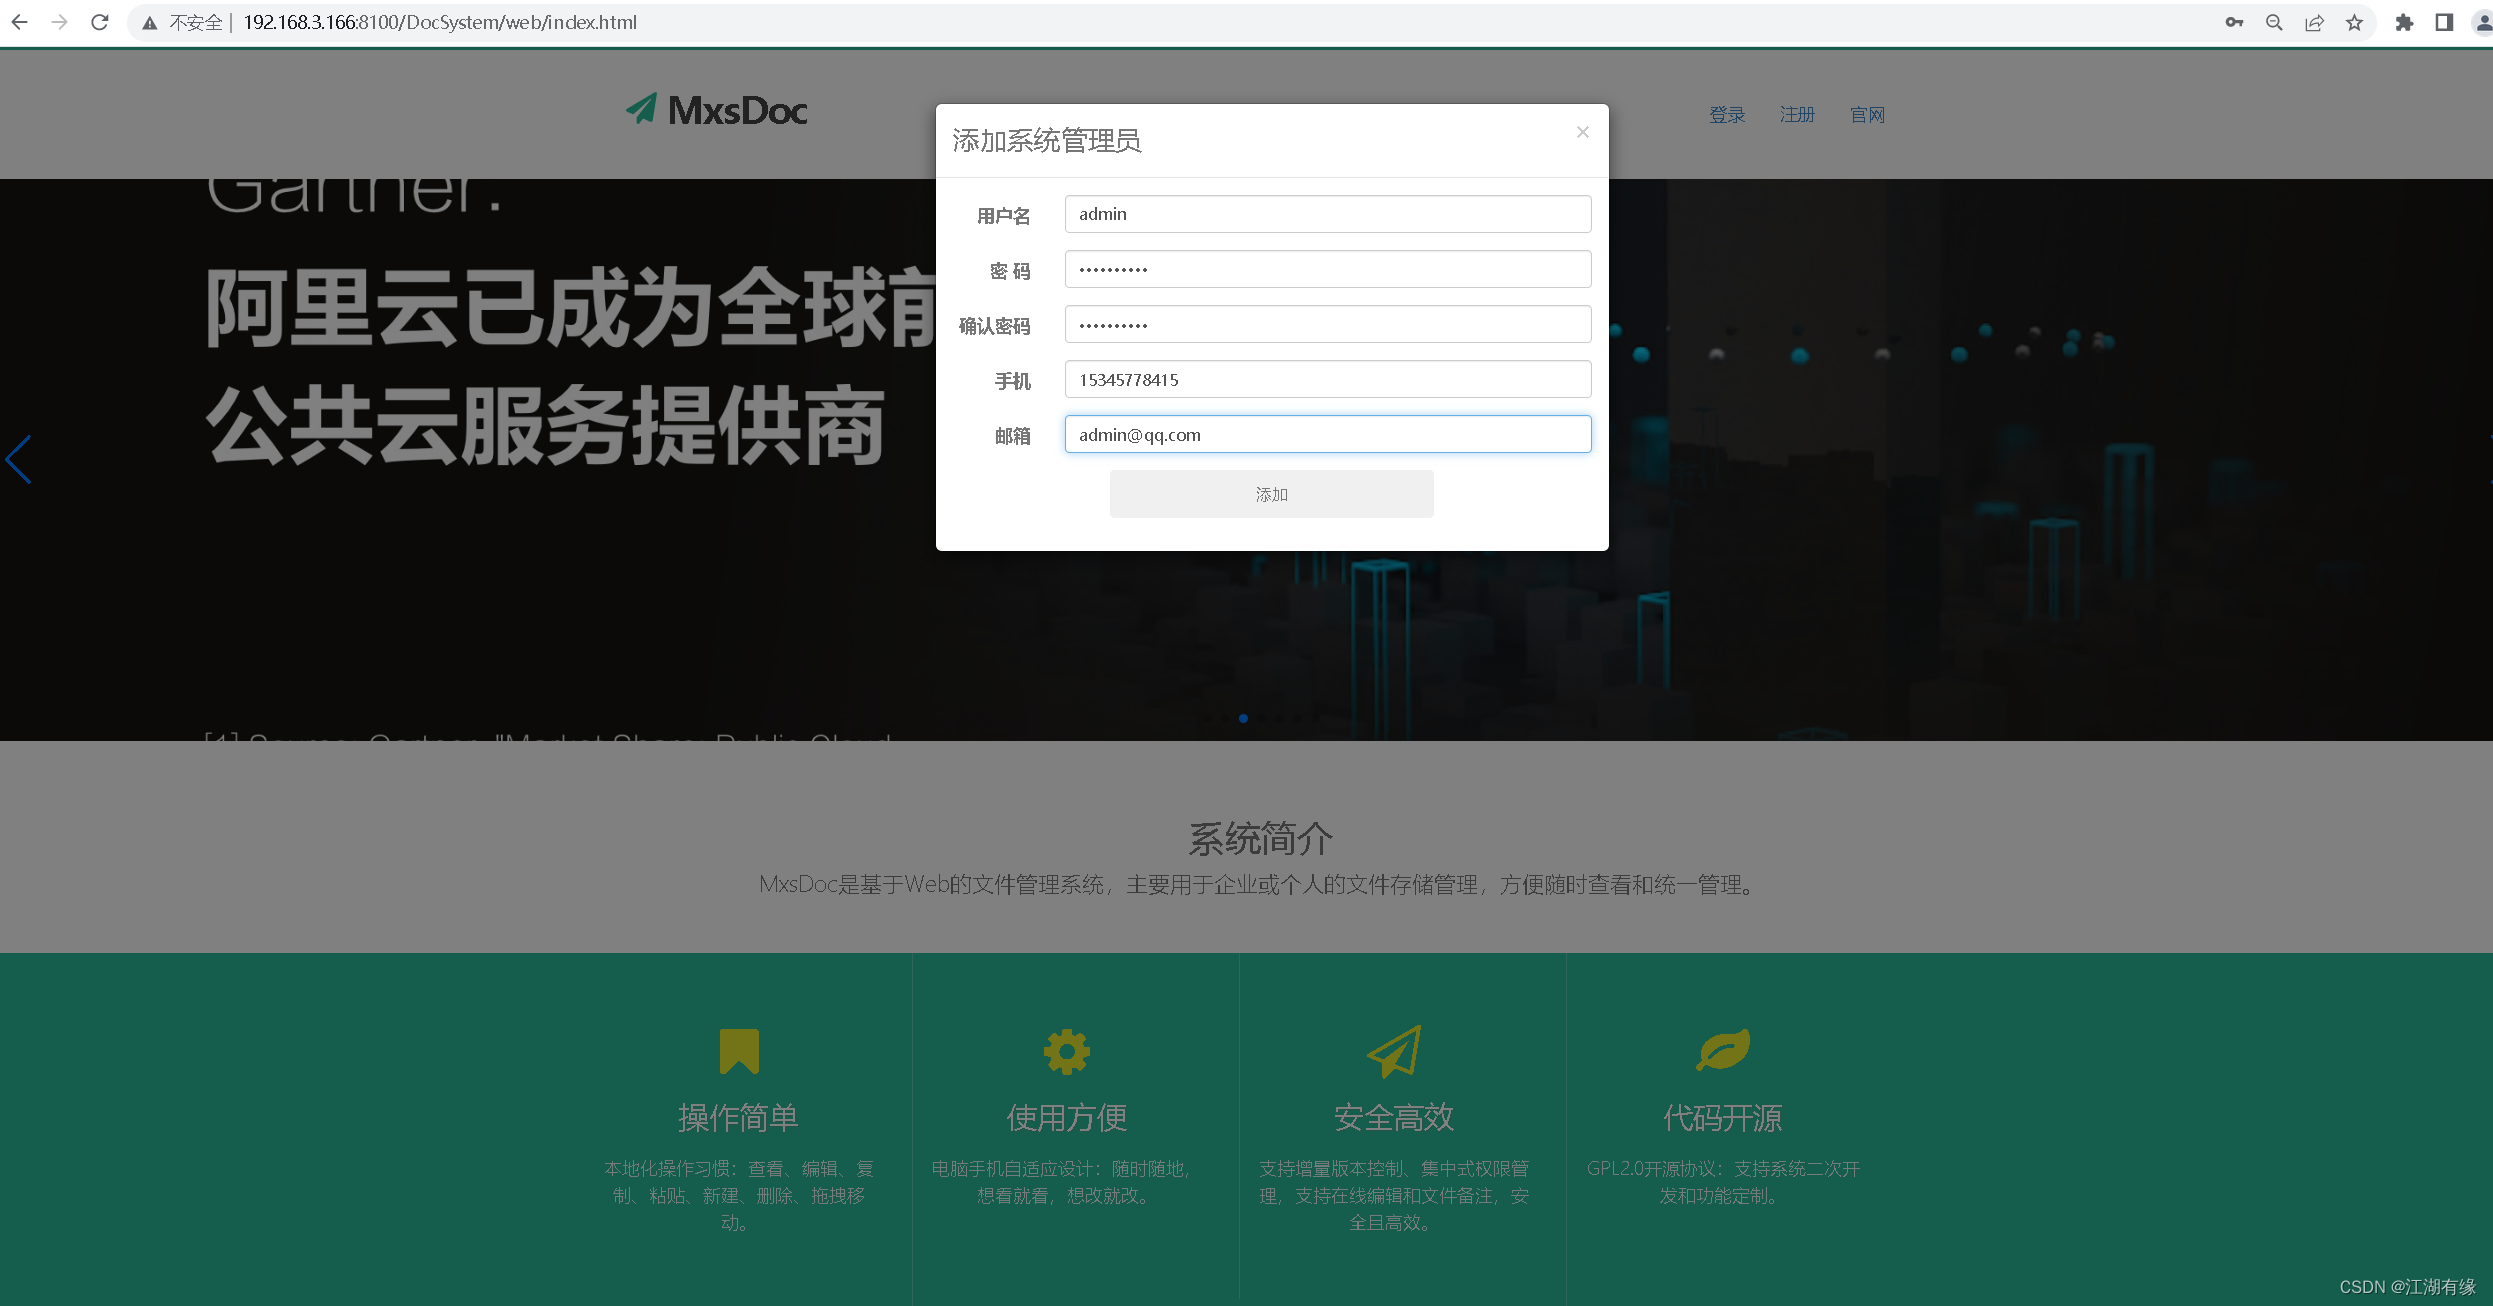Image resolution: width=2493 pixels, height=1306 pixels.
Task: Click the leaf icon above 代码开源
Action: coord(1721,1048)
